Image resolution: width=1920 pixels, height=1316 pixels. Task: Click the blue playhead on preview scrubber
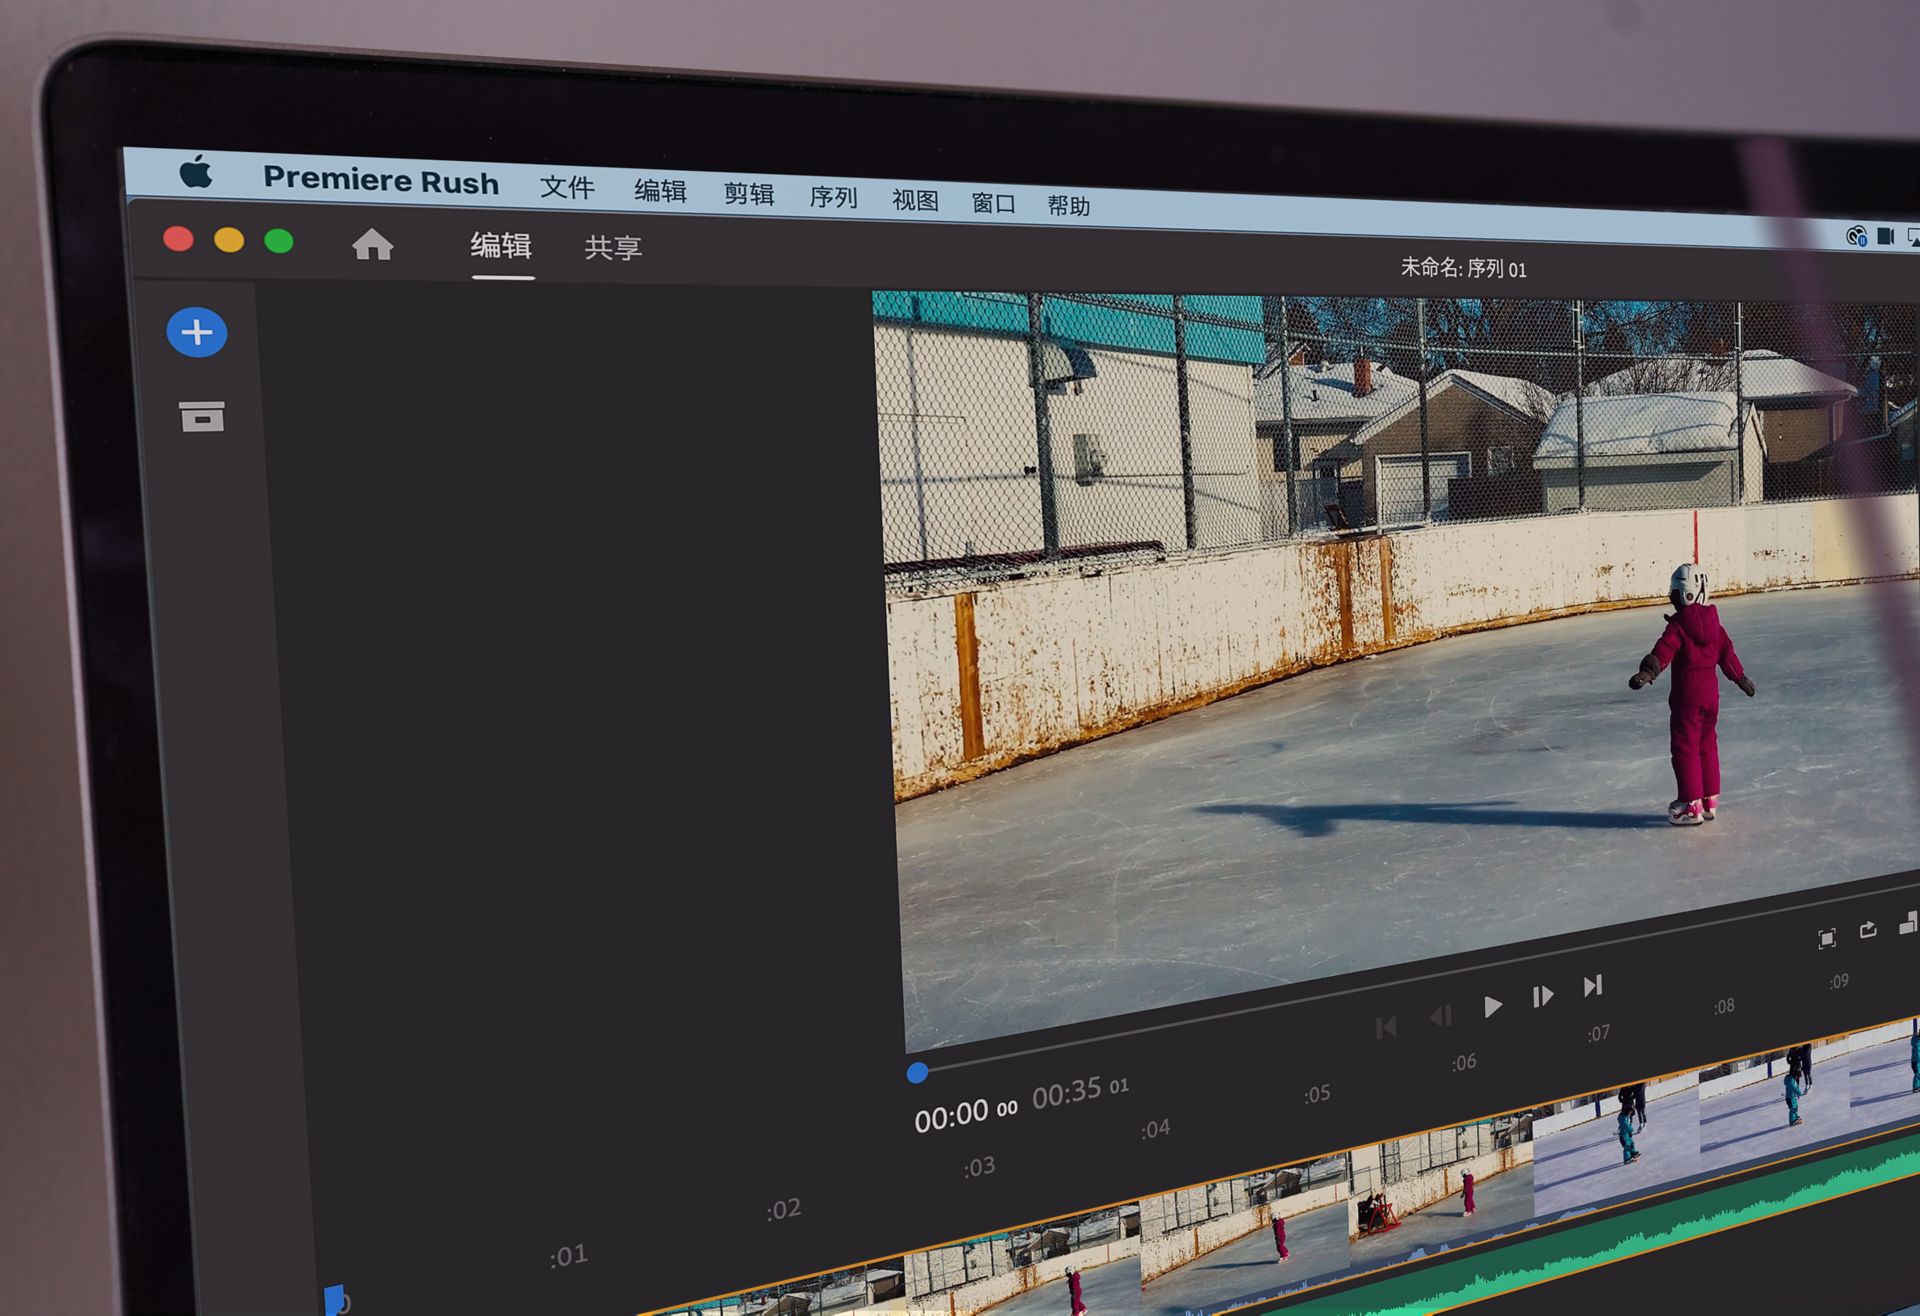coord(917,1073)
